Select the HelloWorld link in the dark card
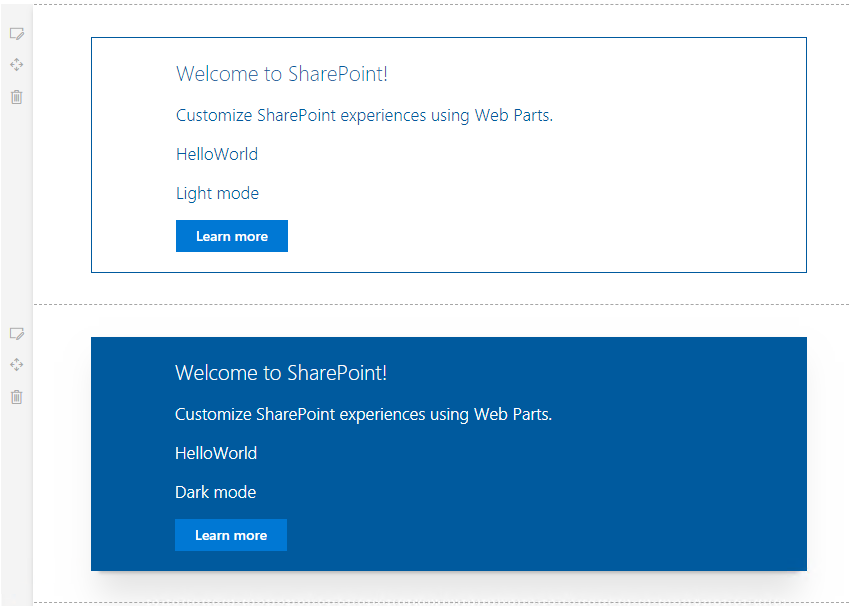Screen dimensions: 857x606 point(215,453)
